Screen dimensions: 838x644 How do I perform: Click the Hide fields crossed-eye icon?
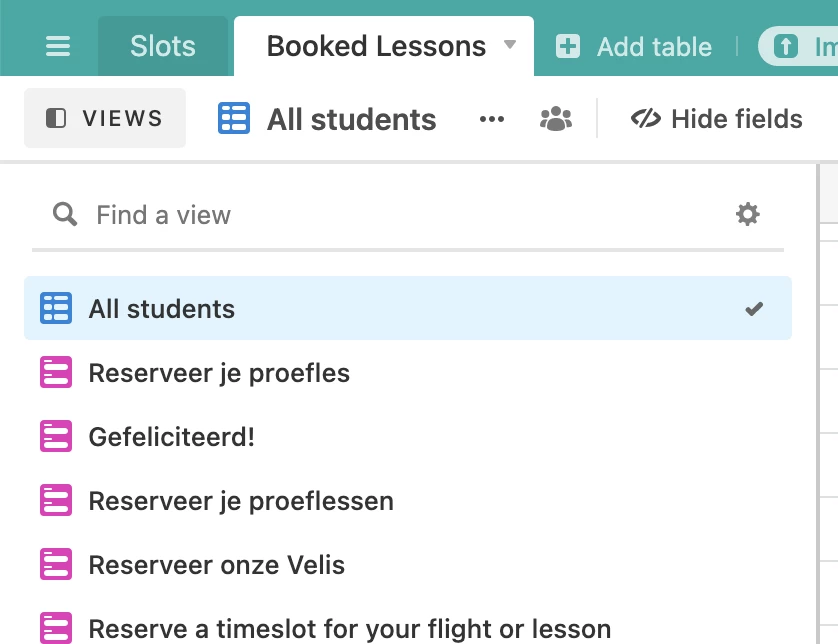[x=646, y=119]
